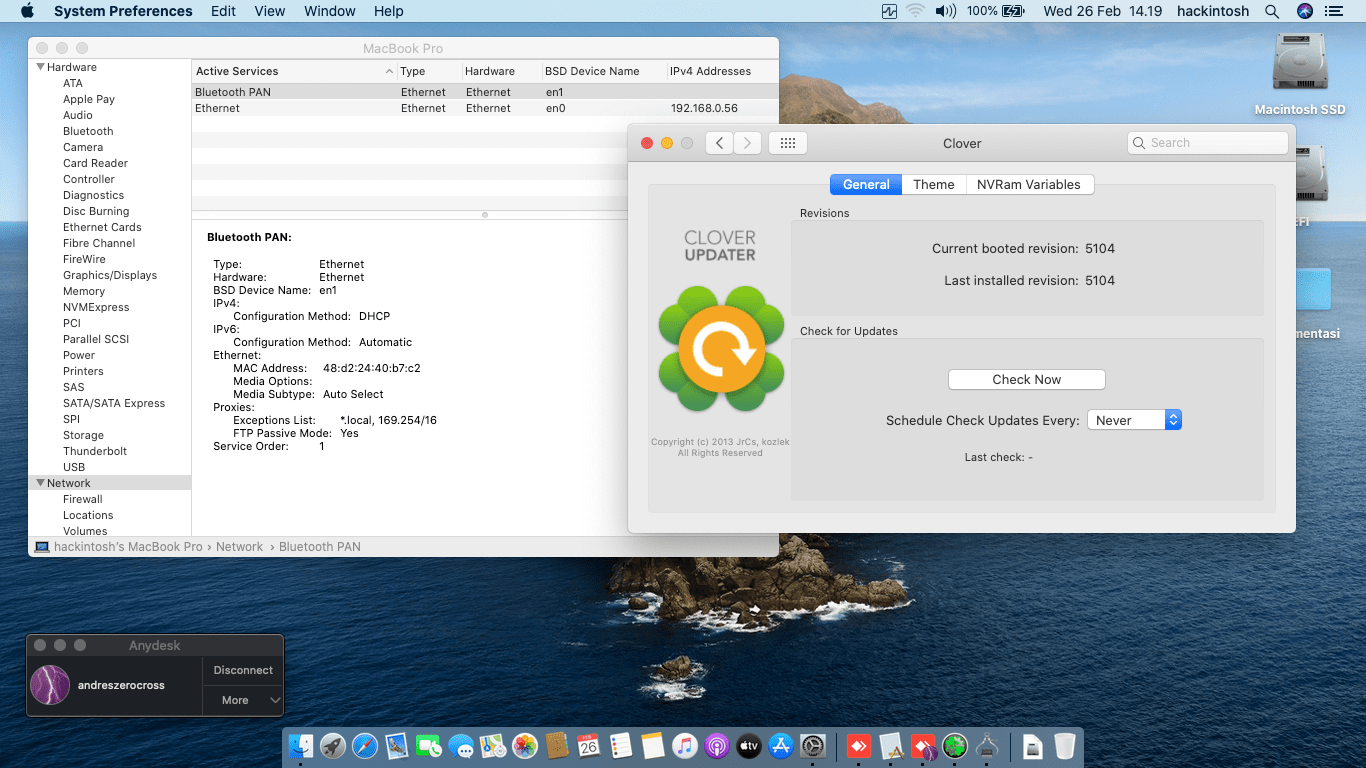Click the IPv4 Addresses column header
This screenshot has height=768, width=1366.
coord(722,71)
